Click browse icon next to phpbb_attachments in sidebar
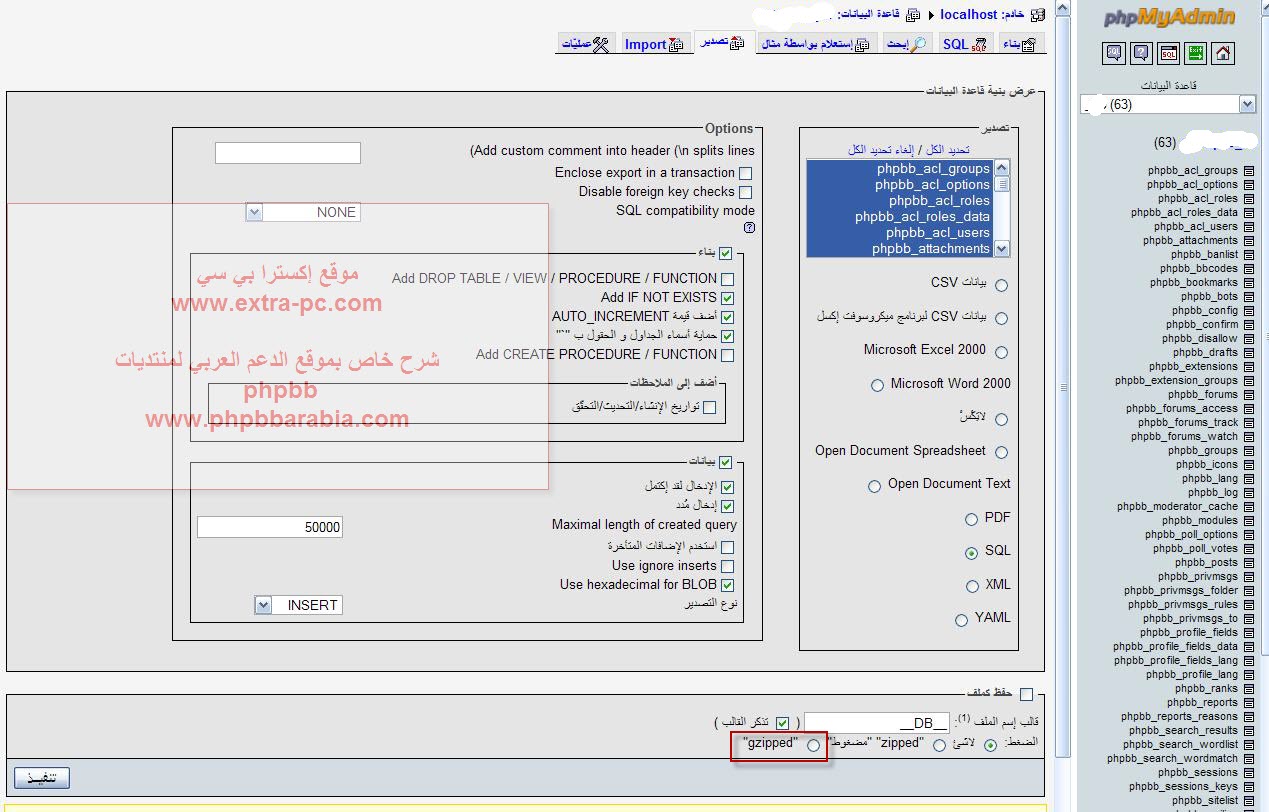 click(1248, 241)
